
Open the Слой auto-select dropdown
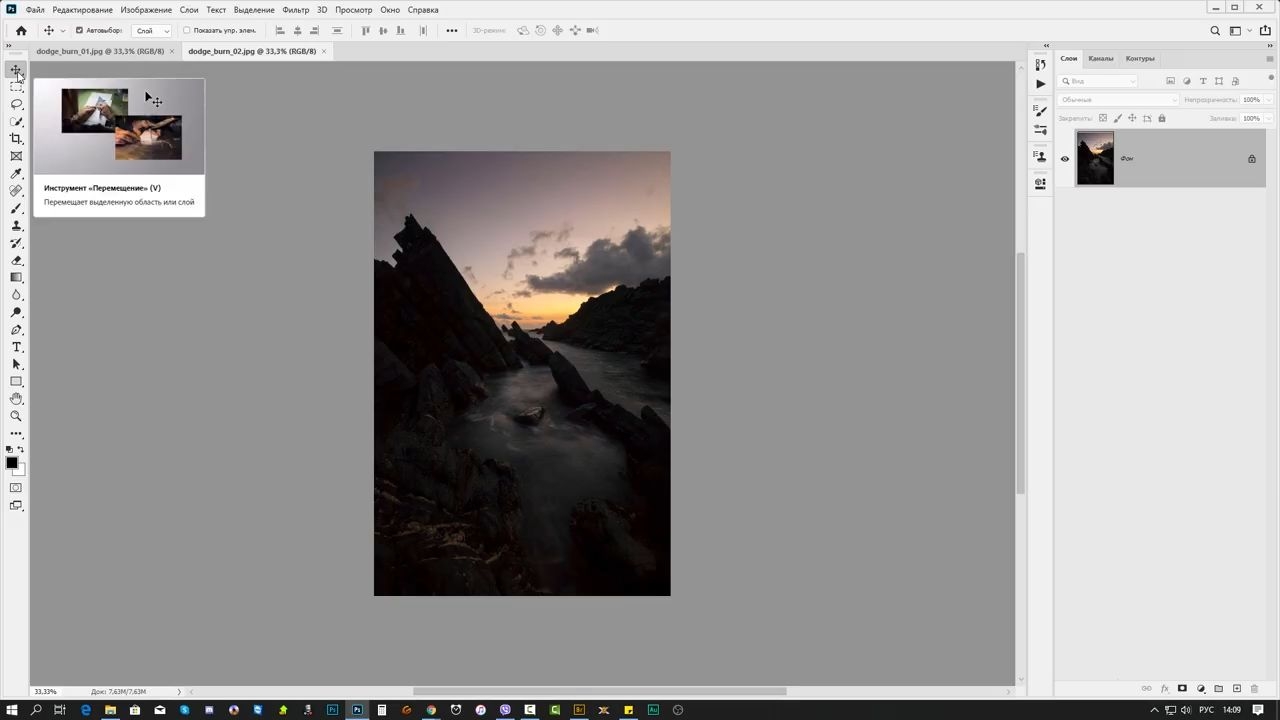[152, 31]
